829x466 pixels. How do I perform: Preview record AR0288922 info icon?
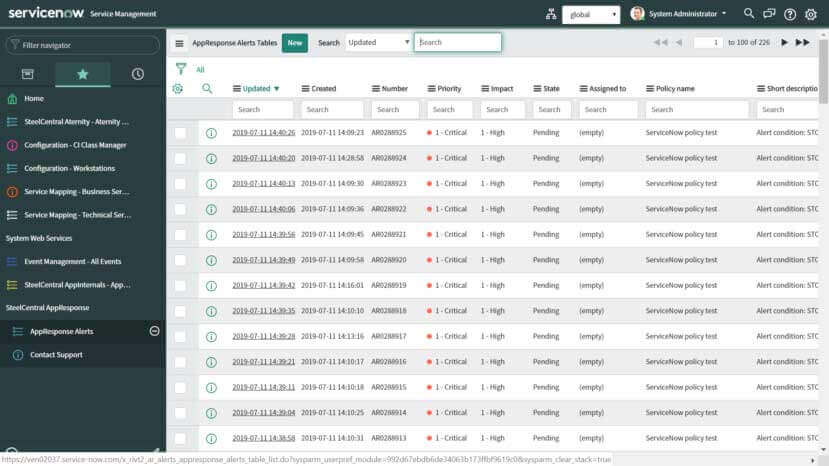211,209
